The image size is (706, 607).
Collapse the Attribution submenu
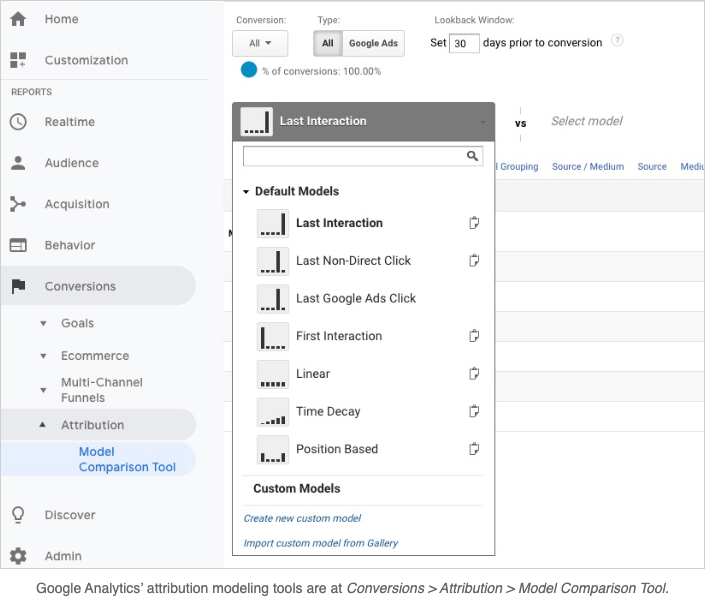pos(43,424)
